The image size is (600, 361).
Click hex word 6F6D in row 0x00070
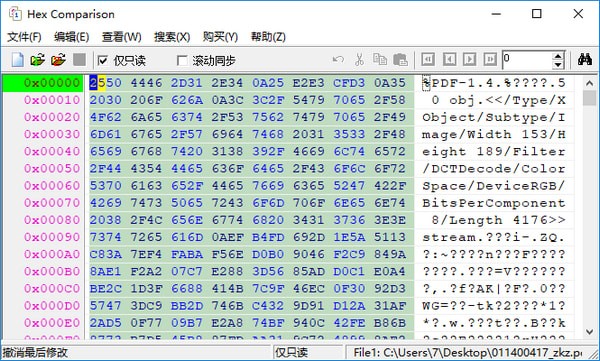click(268, 203)
